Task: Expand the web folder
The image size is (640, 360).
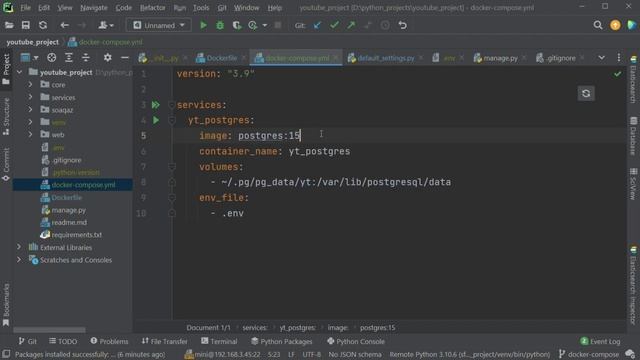Action: [30, 135]
